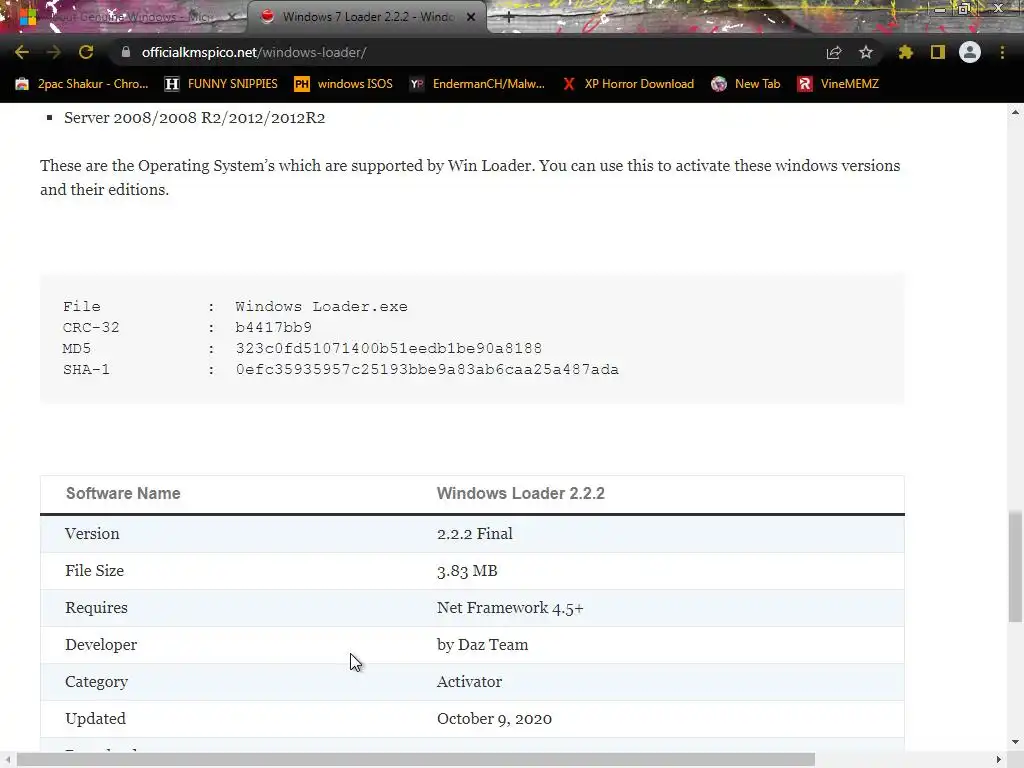Click the 3.83 MB file size cell

coord(467,571)
